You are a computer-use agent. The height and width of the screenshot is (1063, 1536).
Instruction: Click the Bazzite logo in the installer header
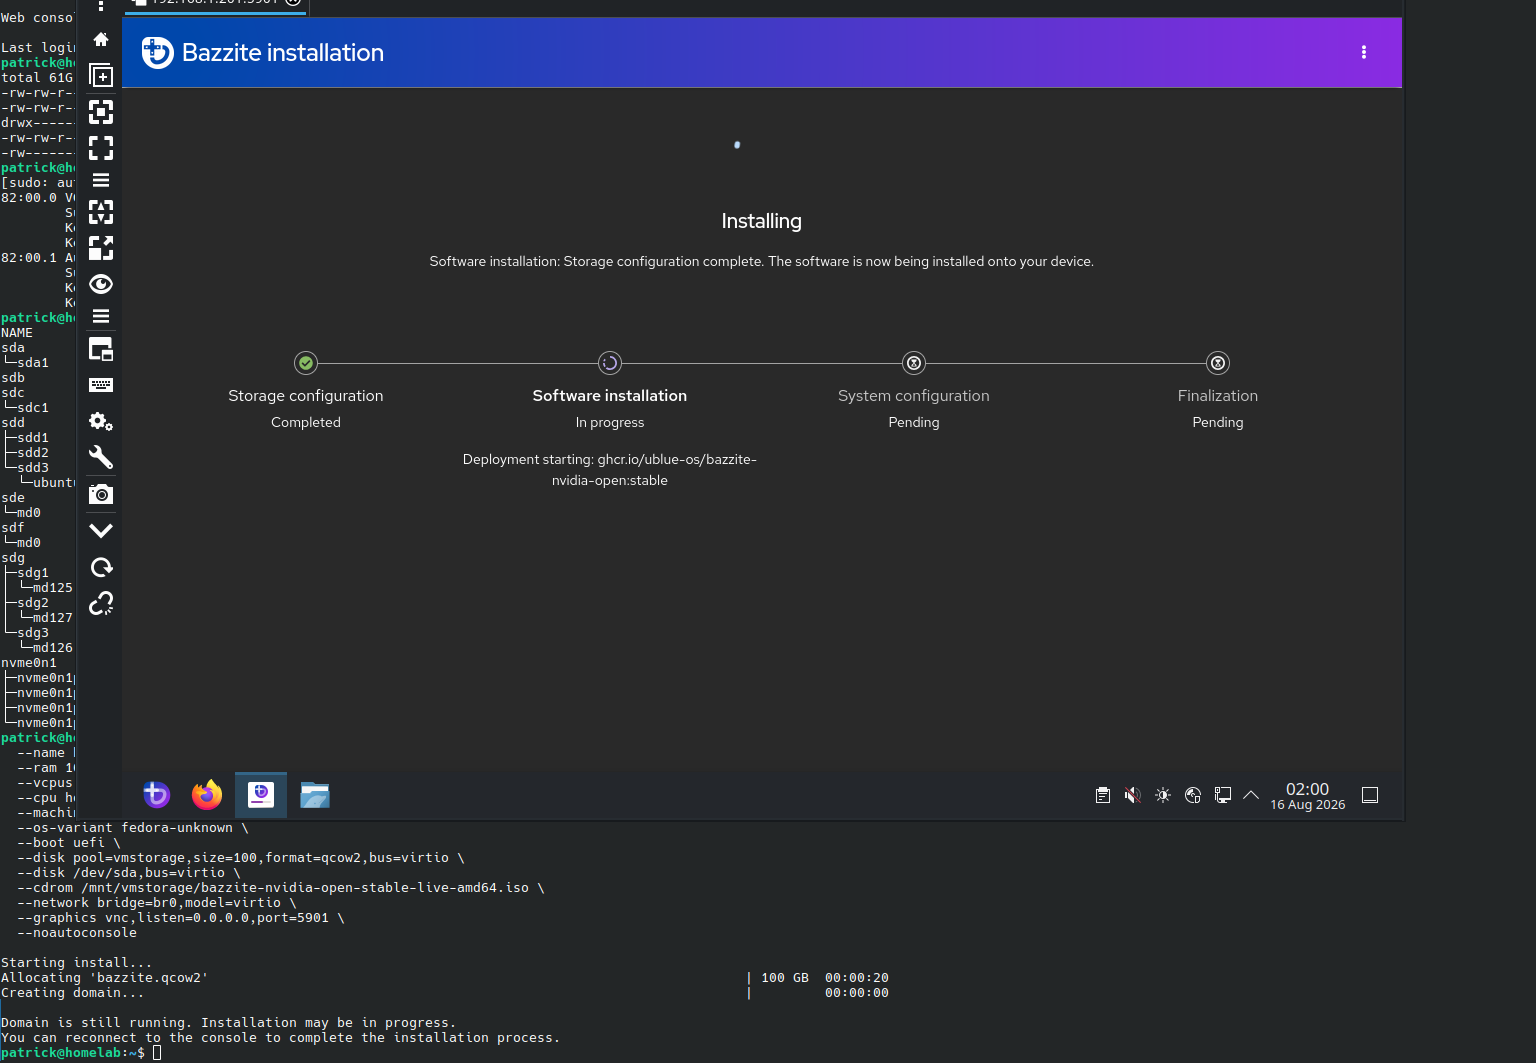tap(158, 53)
